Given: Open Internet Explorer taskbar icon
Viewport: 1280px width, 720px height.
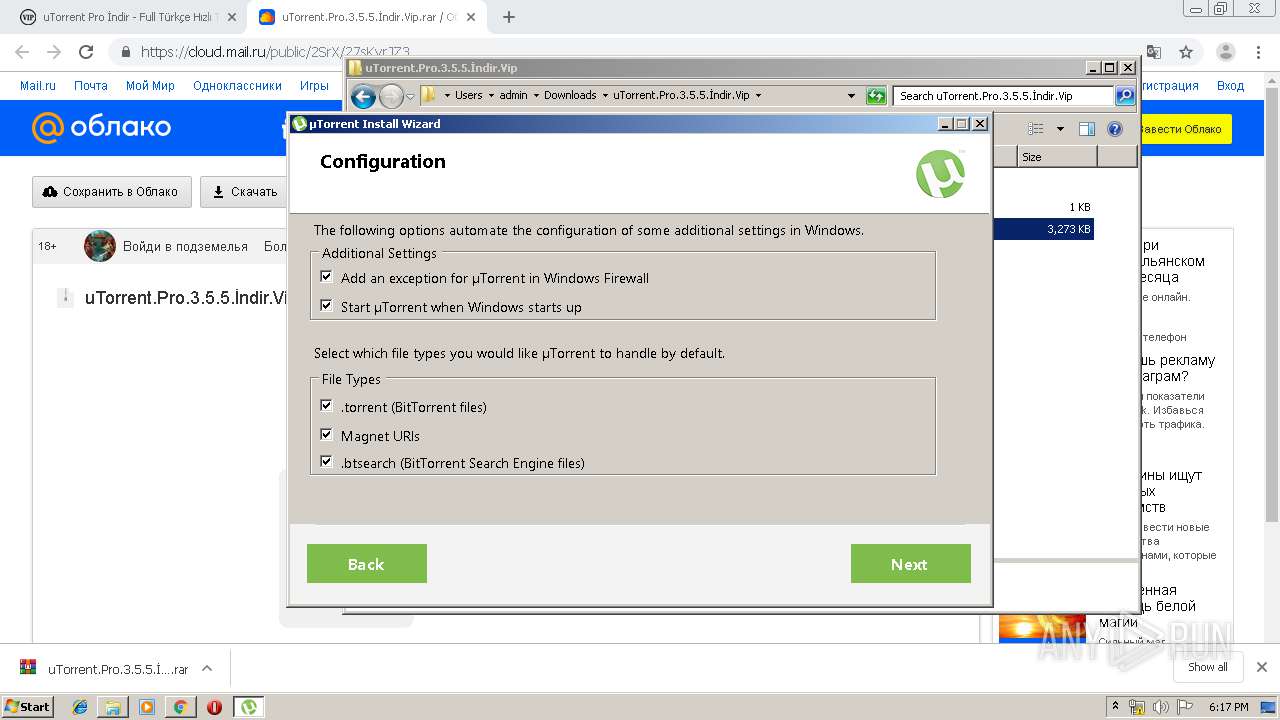Looking at the screenshot, I should pyautogui.click(x=80, y=707).
